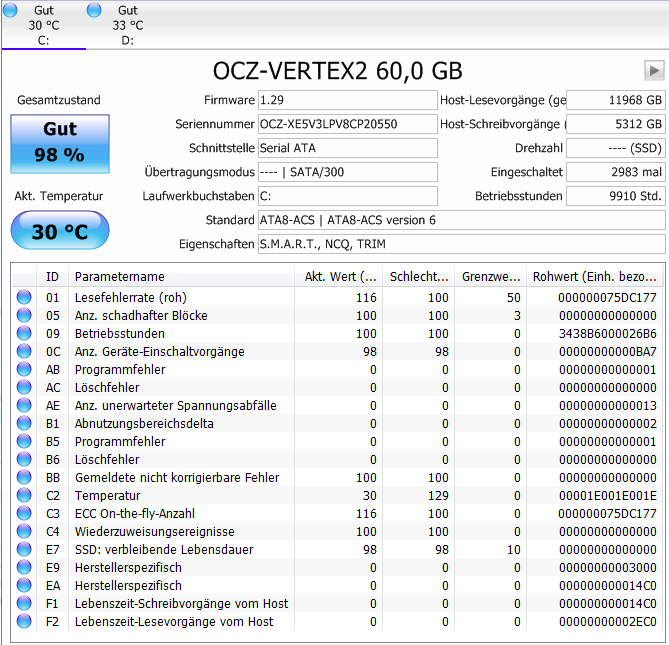
Task: Click the ID column header
Action: 52,276
